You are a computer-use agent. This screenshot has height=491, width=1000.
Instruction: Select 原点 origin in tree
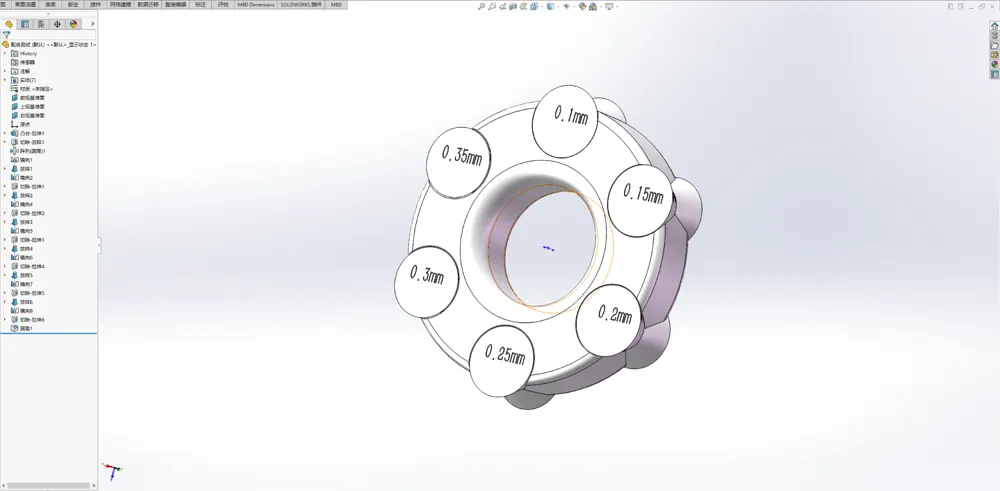click(x=20, y=125)
